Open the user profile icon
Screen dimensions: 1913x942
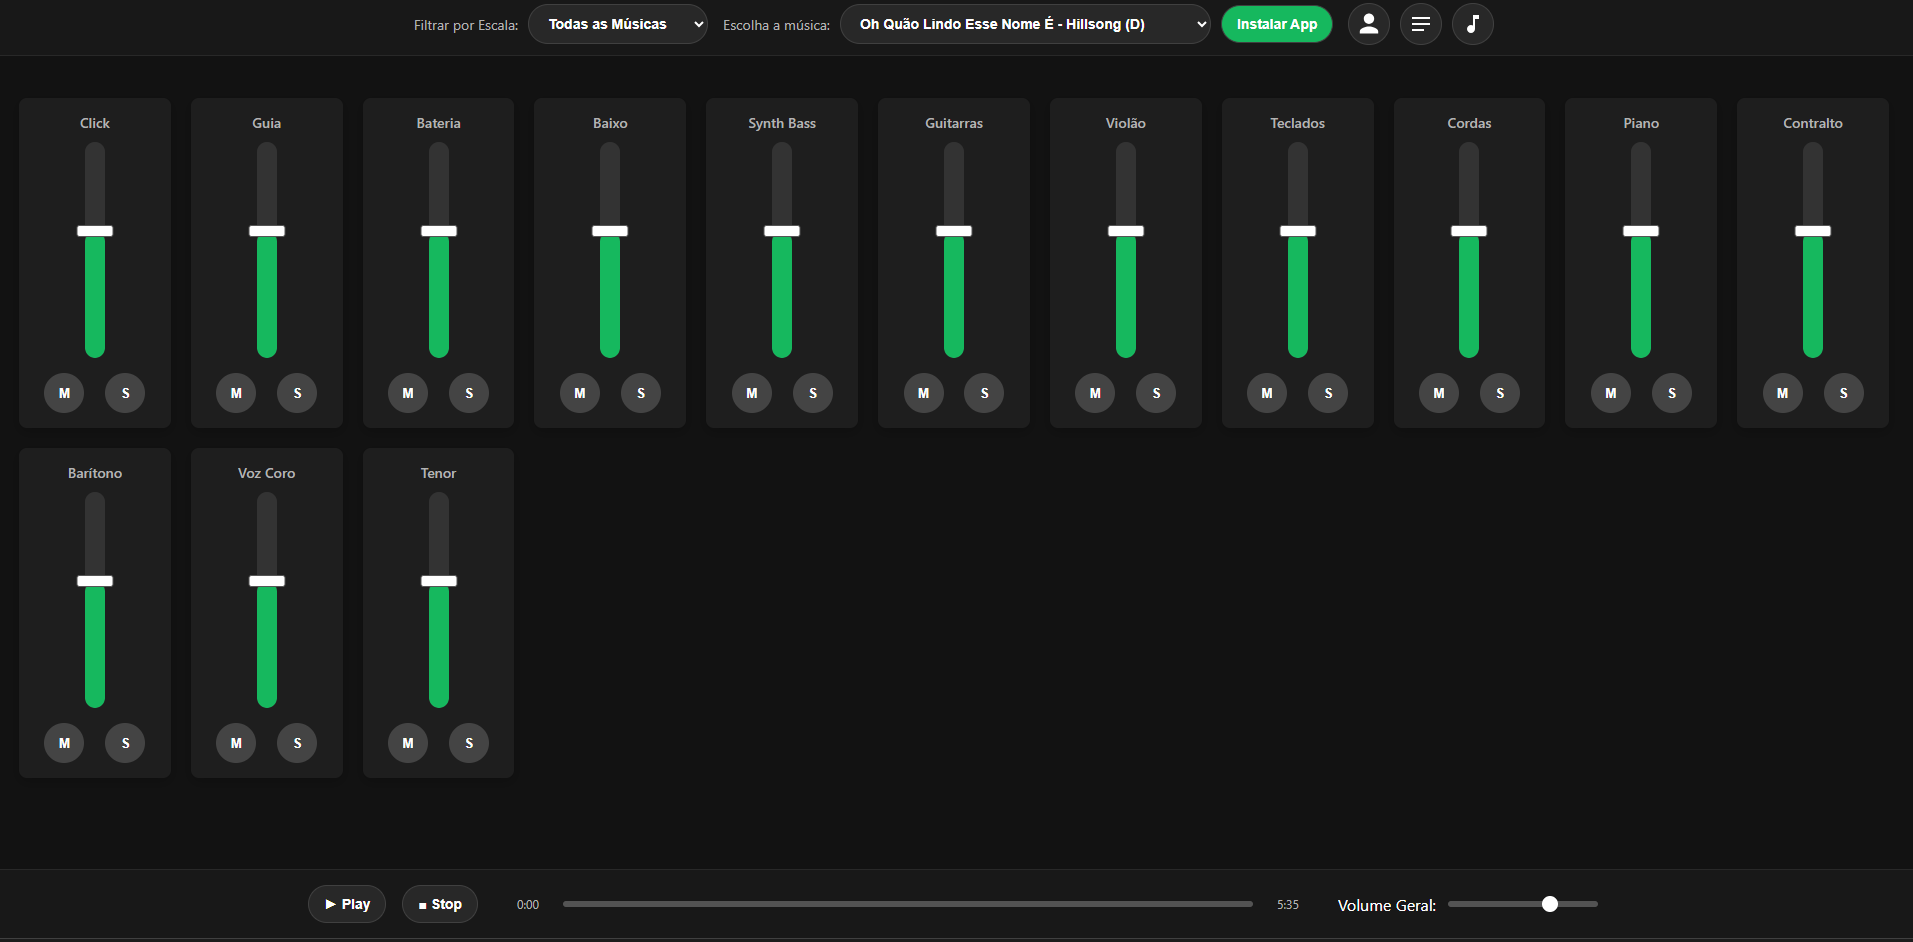(x=1368, y=24)
